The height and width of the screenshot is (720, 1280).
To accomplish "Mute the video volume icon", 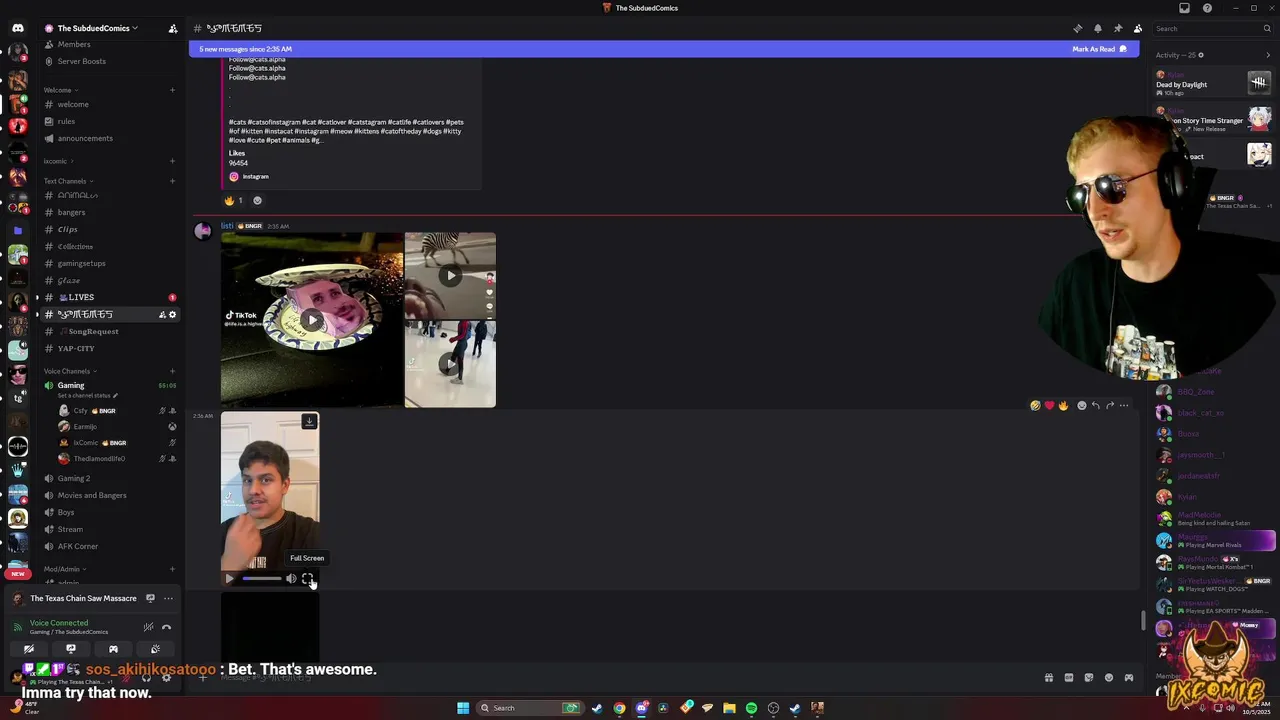I will coord(291,579).
